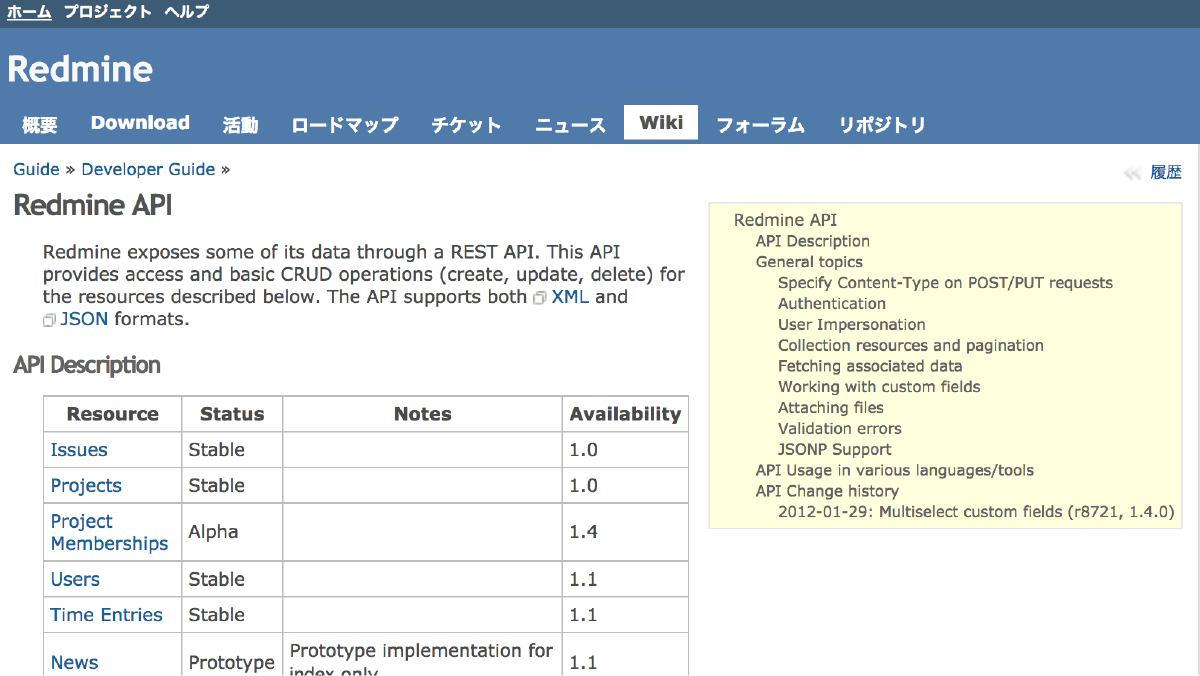Image resolution: width=1200 pixels, height=676 pixels.
Task: Go to Working with custom fields
Action: (879, 387)
